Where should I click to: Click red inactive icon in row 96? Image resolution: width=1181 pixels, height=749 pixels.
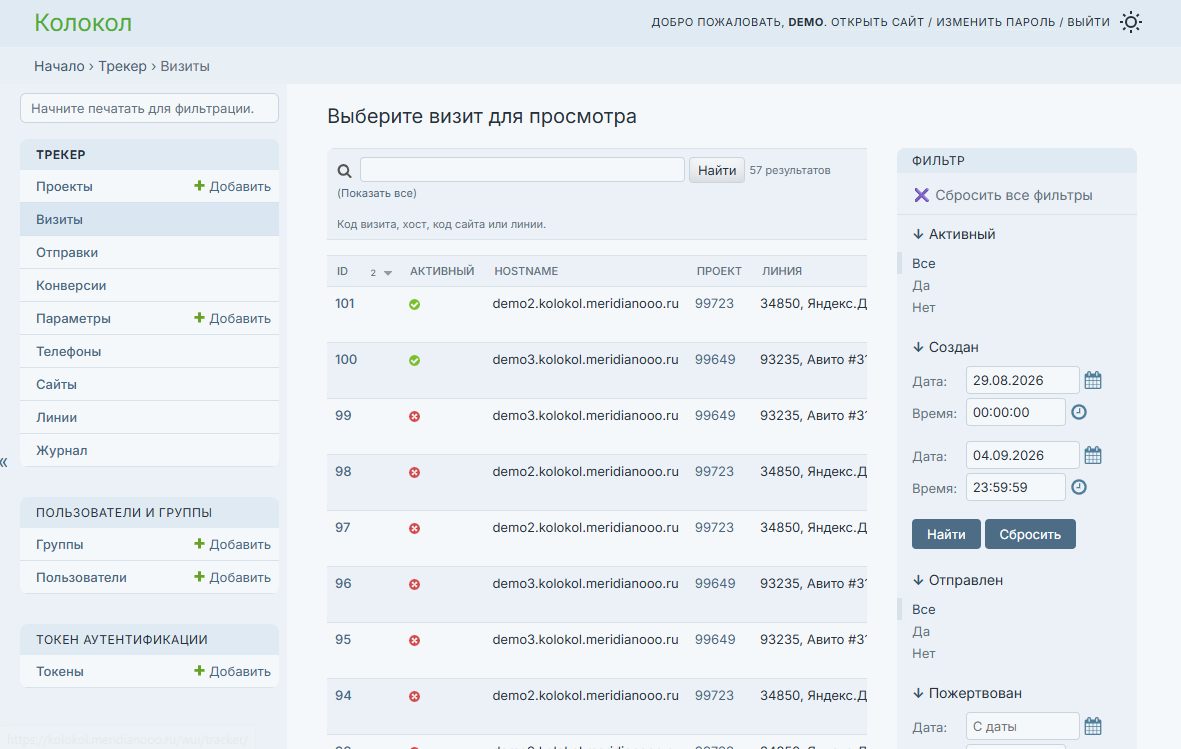pos(414,585)
